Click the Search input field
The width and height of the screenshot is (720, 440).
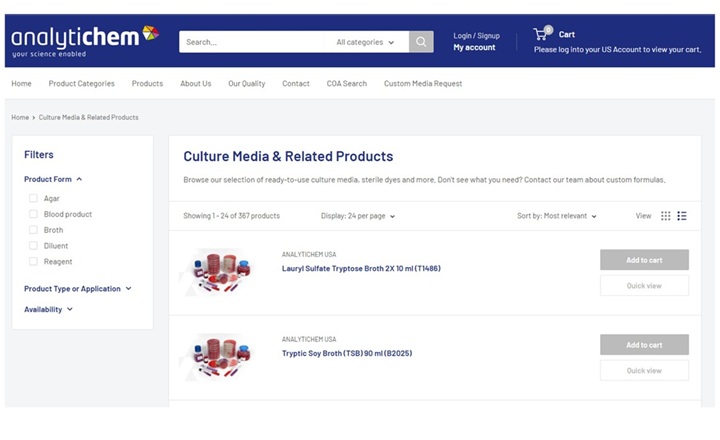pyautogui.click(x=252, y=42)
